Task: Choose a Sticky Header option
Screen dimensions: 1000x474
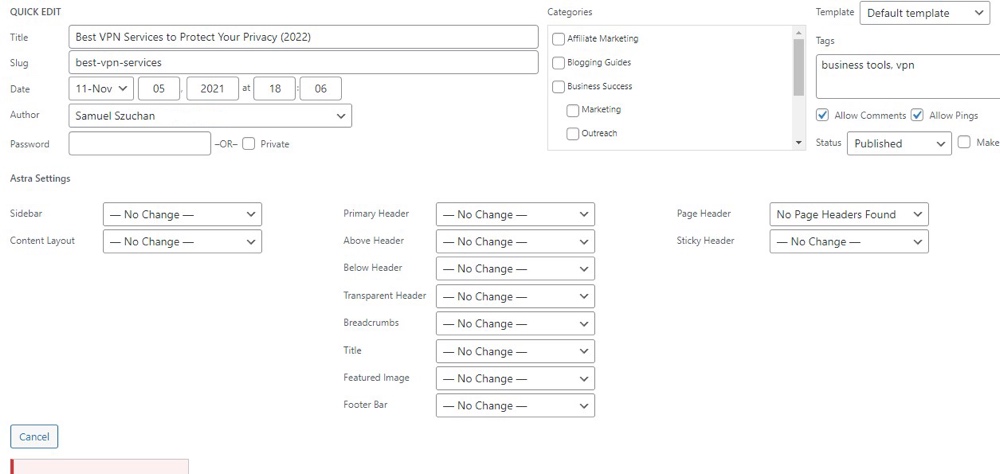Action: pos(848,242)
